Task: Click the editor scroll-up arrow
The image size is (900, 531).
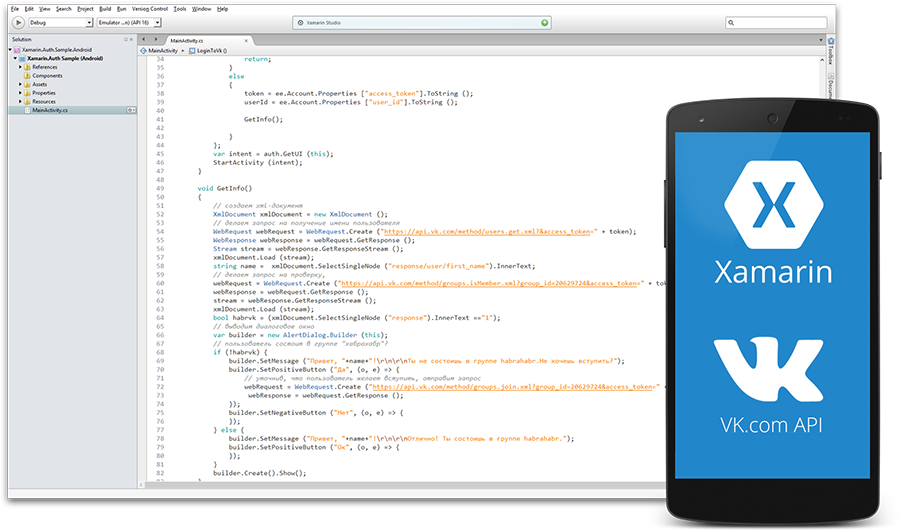Action: (x=822, y=60)
